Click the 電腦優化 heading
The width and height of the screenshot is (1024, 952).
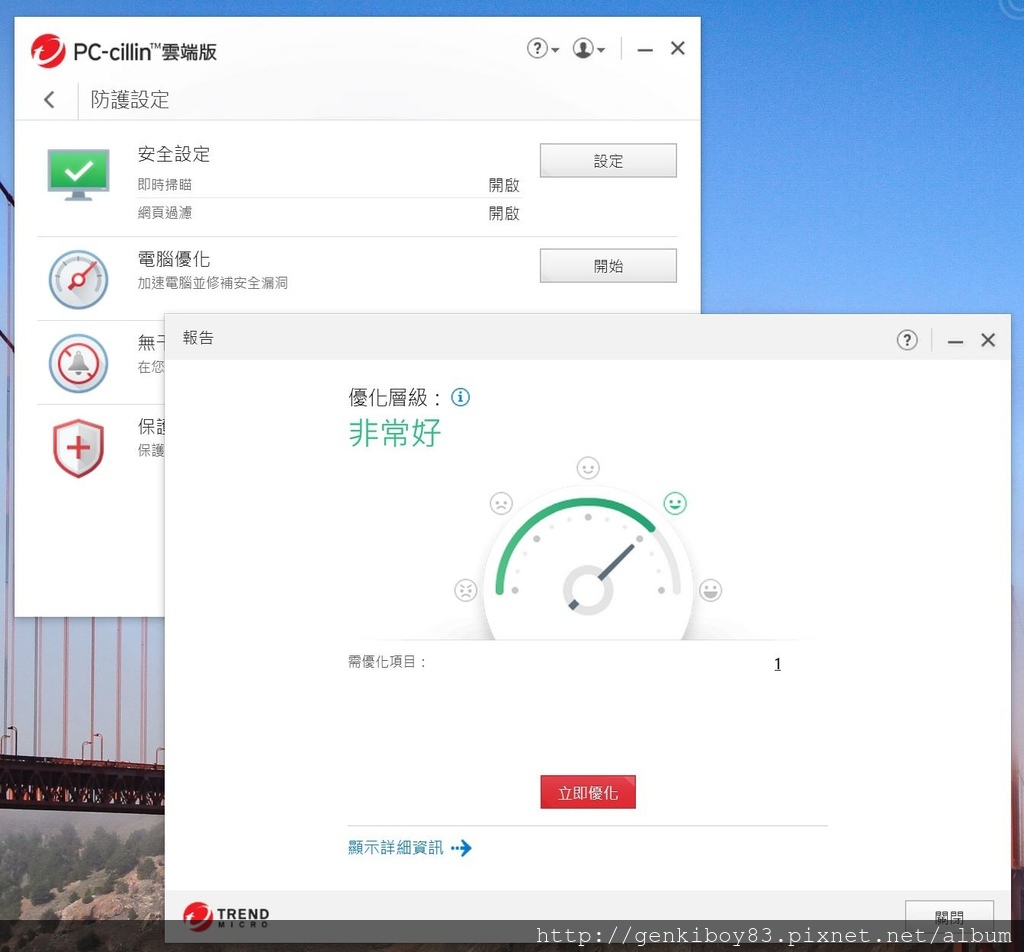(x=174, y=259)
